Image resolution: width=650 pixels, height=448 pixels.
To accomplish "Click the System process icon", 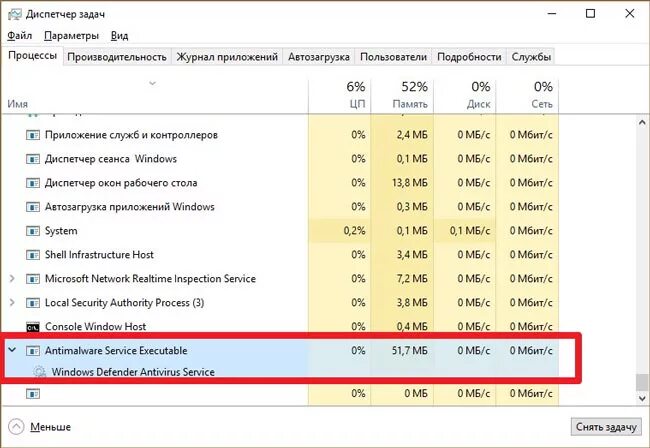I will click(33, 231).
